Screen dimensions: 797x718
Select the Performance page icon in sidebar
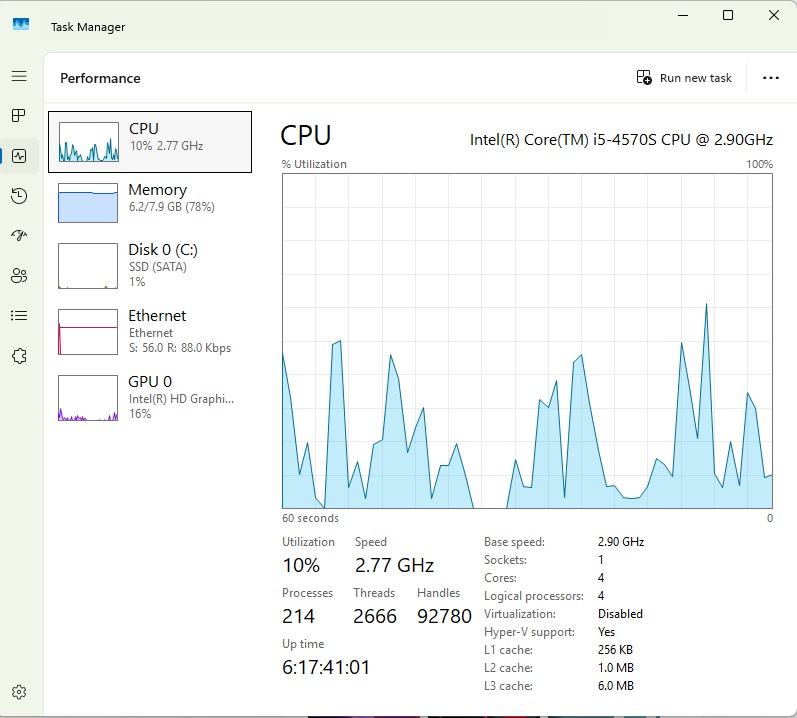[19, 156]
